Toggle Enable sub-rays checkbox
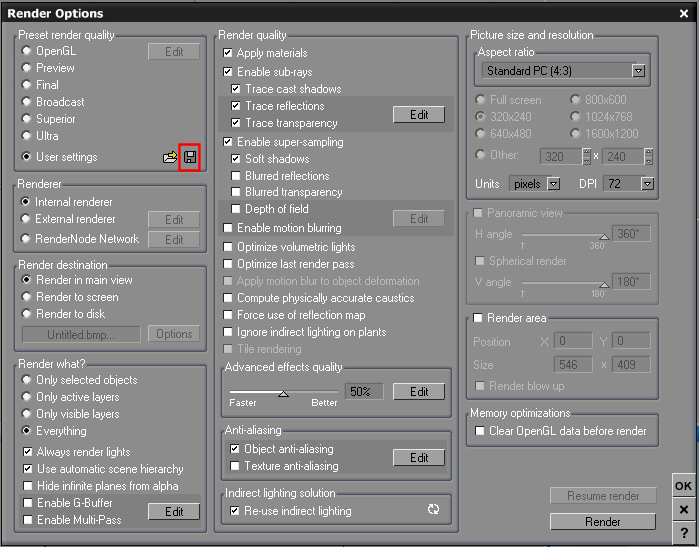Screen dimensions: 699x547 coord(227,71)
